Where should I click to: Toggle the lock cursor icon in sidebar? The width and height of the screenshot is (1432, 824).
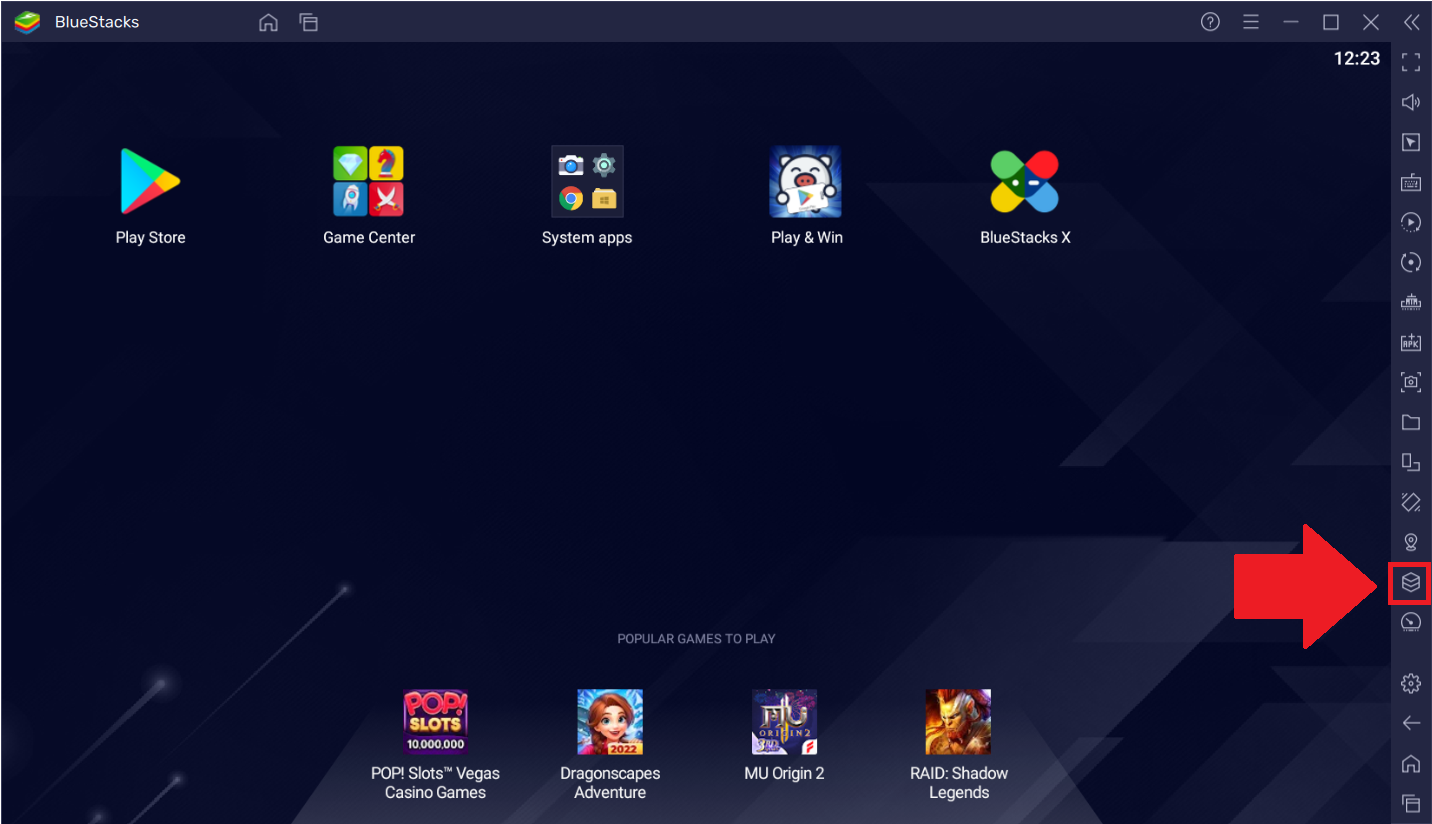click(x=1411, y=142)
